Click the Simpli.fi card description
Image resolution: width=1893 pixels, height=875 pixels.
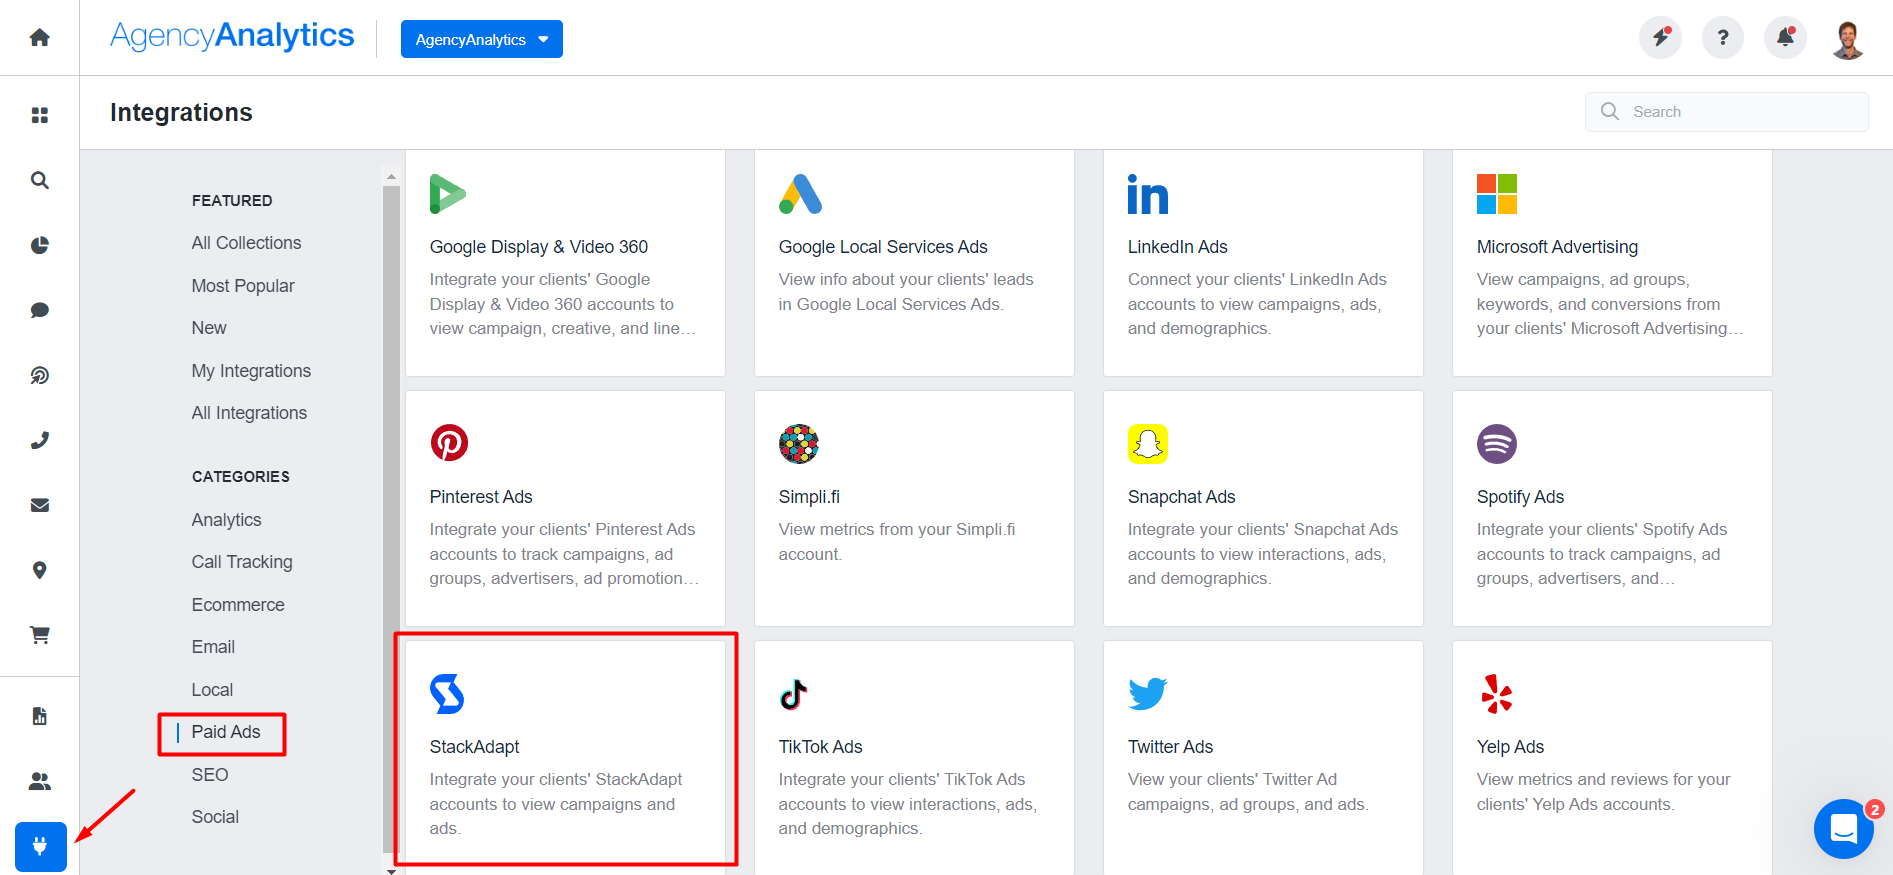897,542
